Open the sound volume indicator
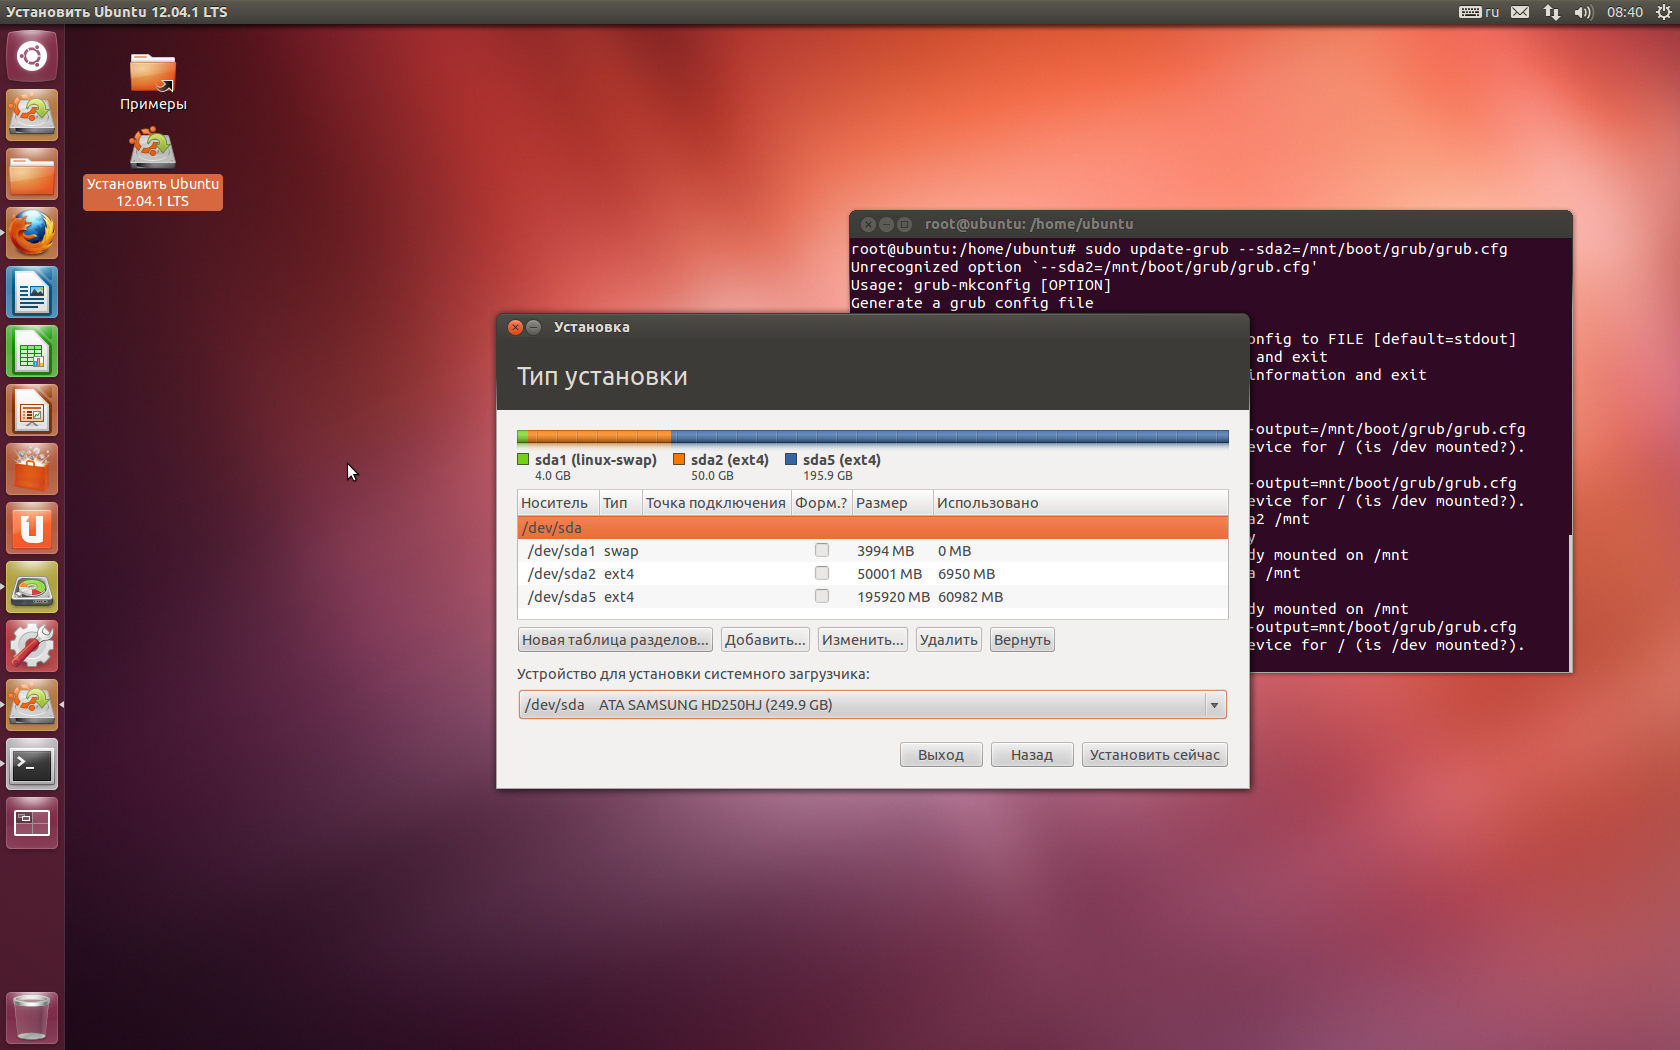The height and width of the screenshot is (1050, 1680). pos(1583,12)
